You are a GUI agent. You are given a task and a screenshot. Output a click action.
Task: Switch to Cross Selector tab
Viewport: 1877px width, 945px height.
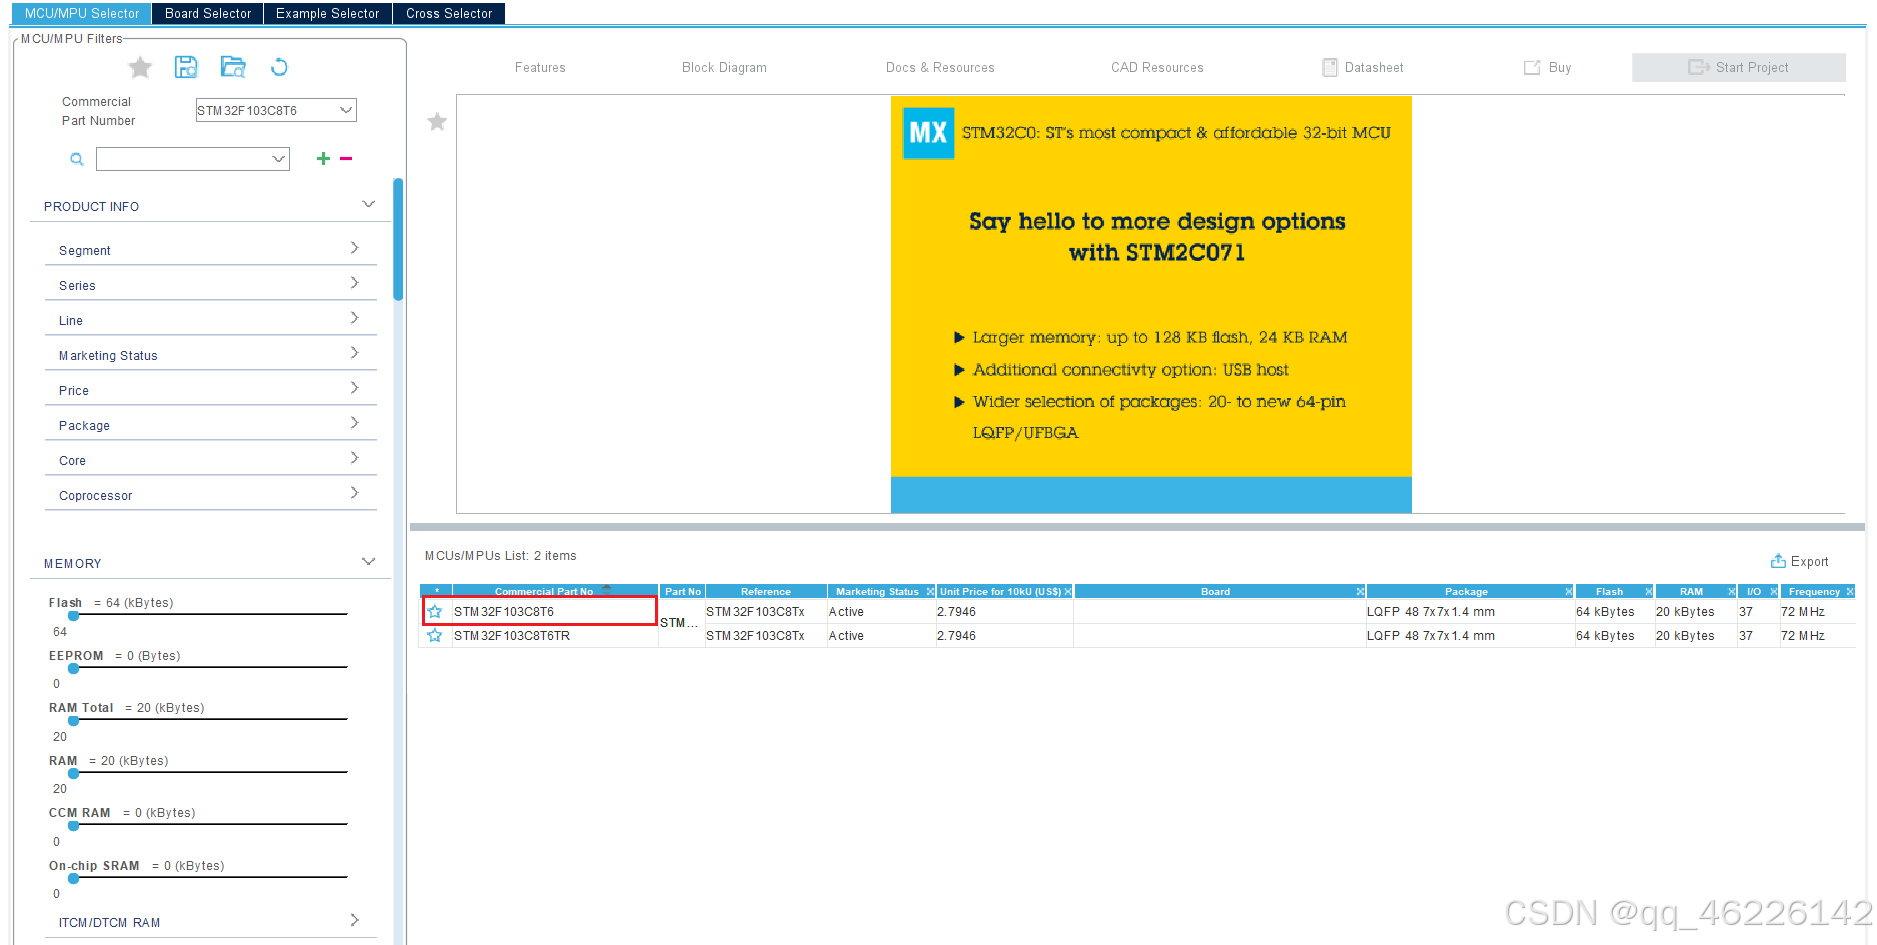(449, 13)
